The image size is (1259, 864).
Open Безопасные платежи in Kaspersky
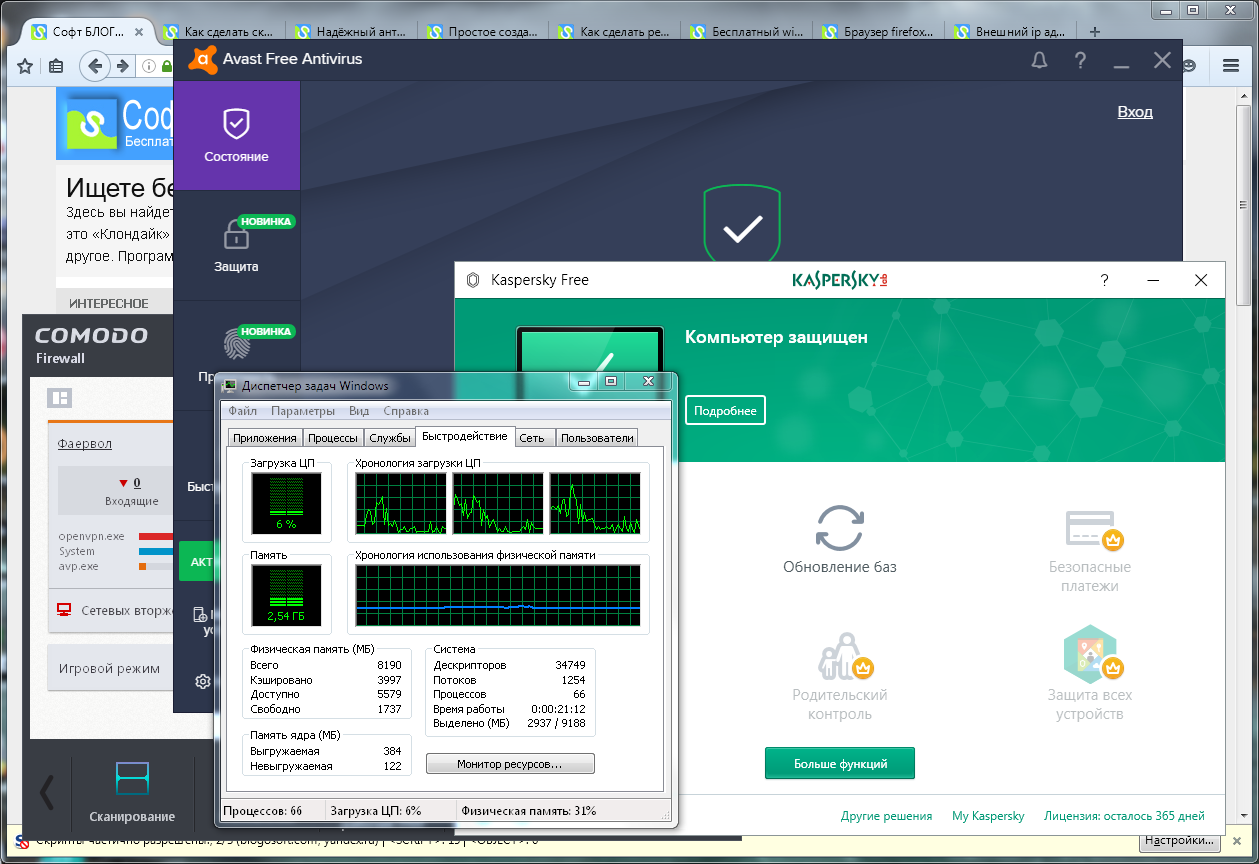pos(1090,549)
